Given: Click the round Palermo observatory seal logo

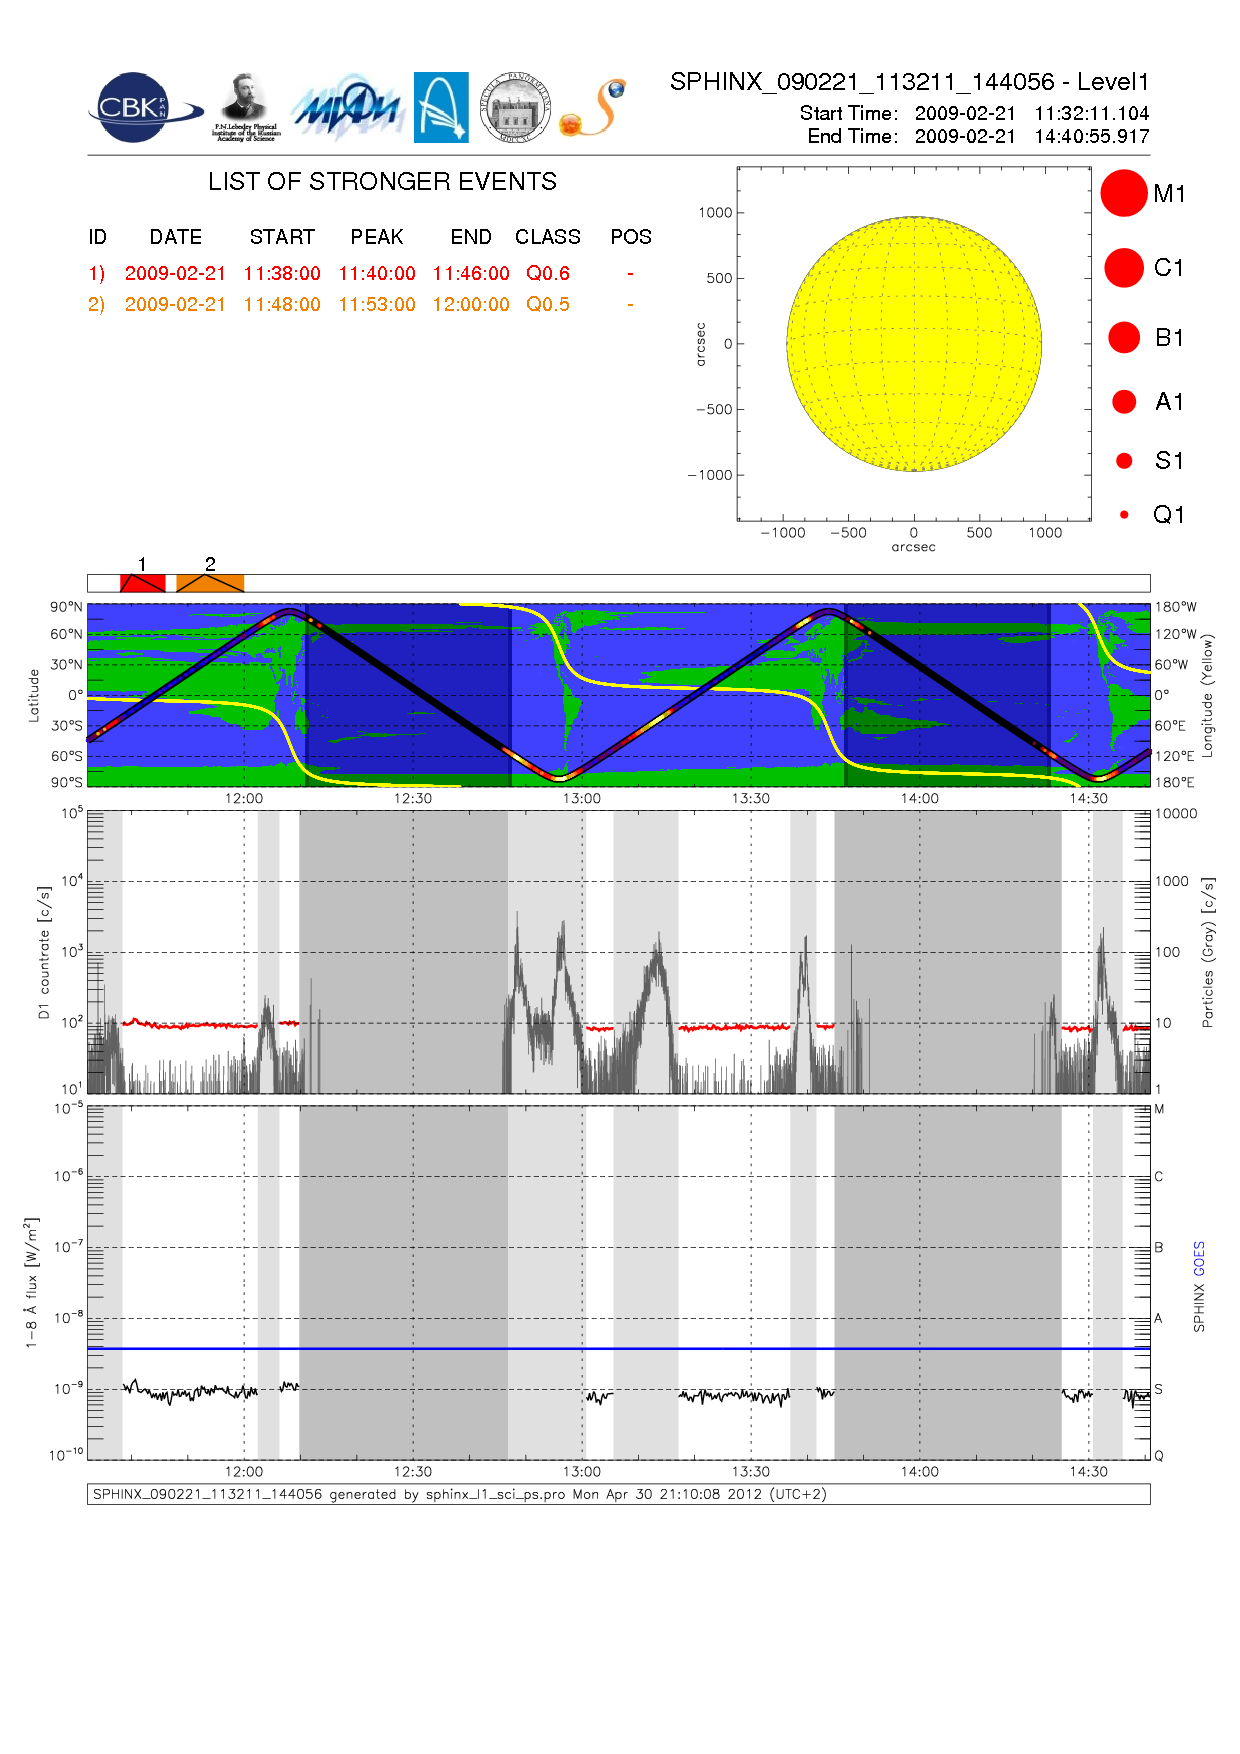Looking at the screenshot, I should point(515,107).
